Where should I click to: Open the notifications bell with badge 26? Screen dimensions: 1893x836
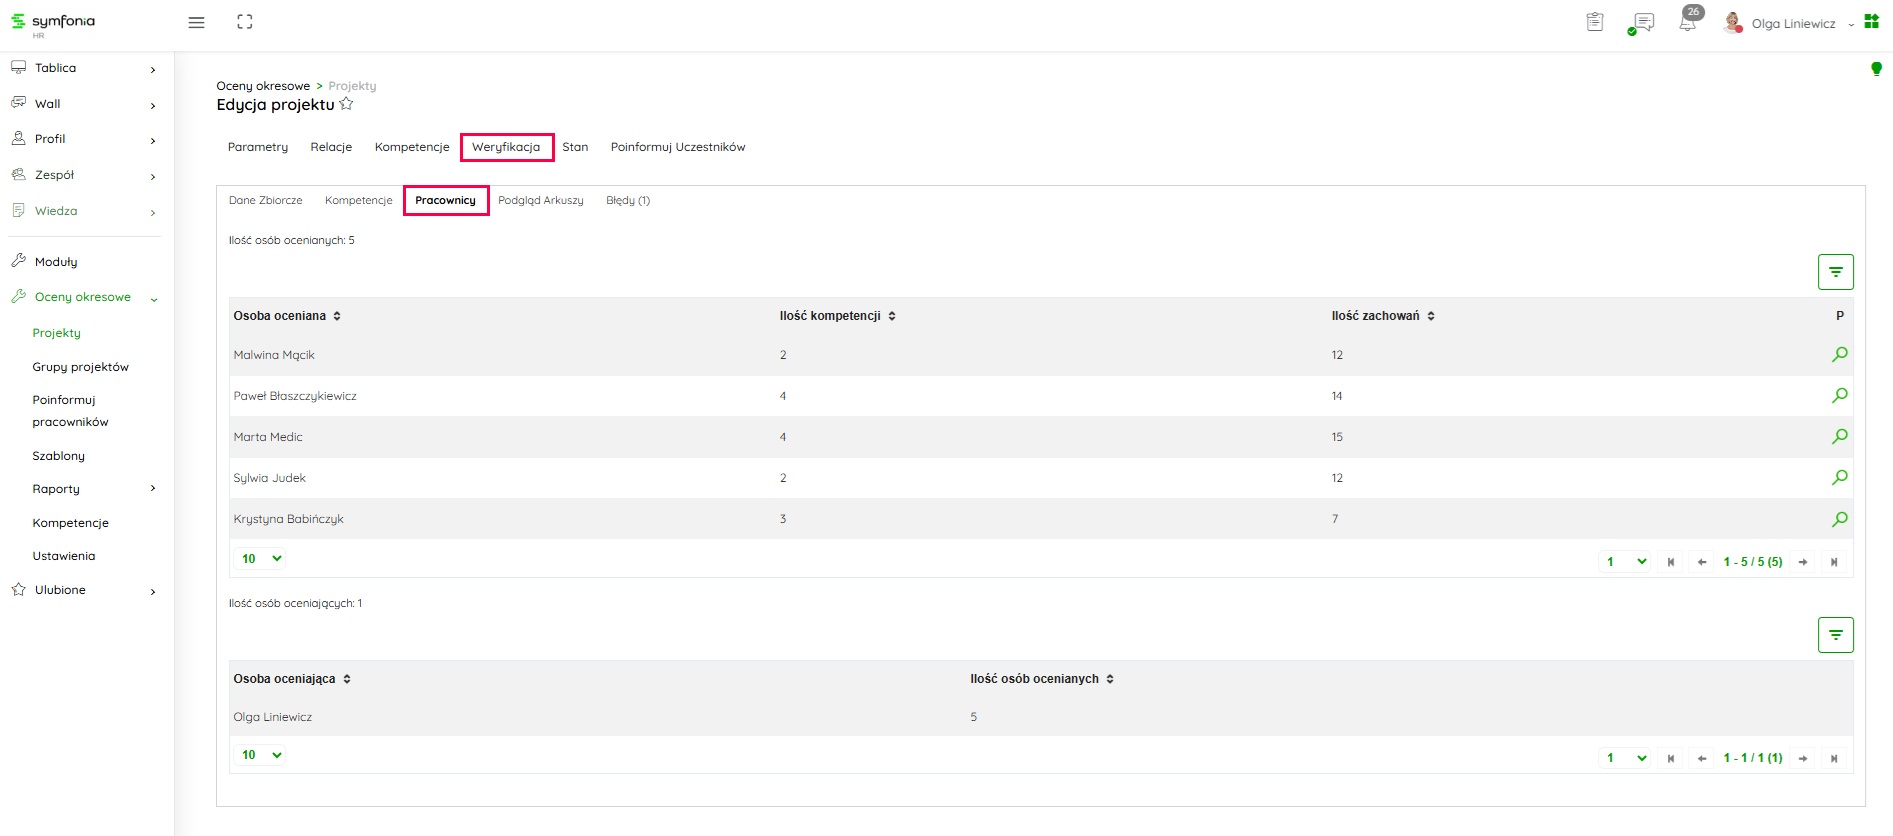point(1688,22)
